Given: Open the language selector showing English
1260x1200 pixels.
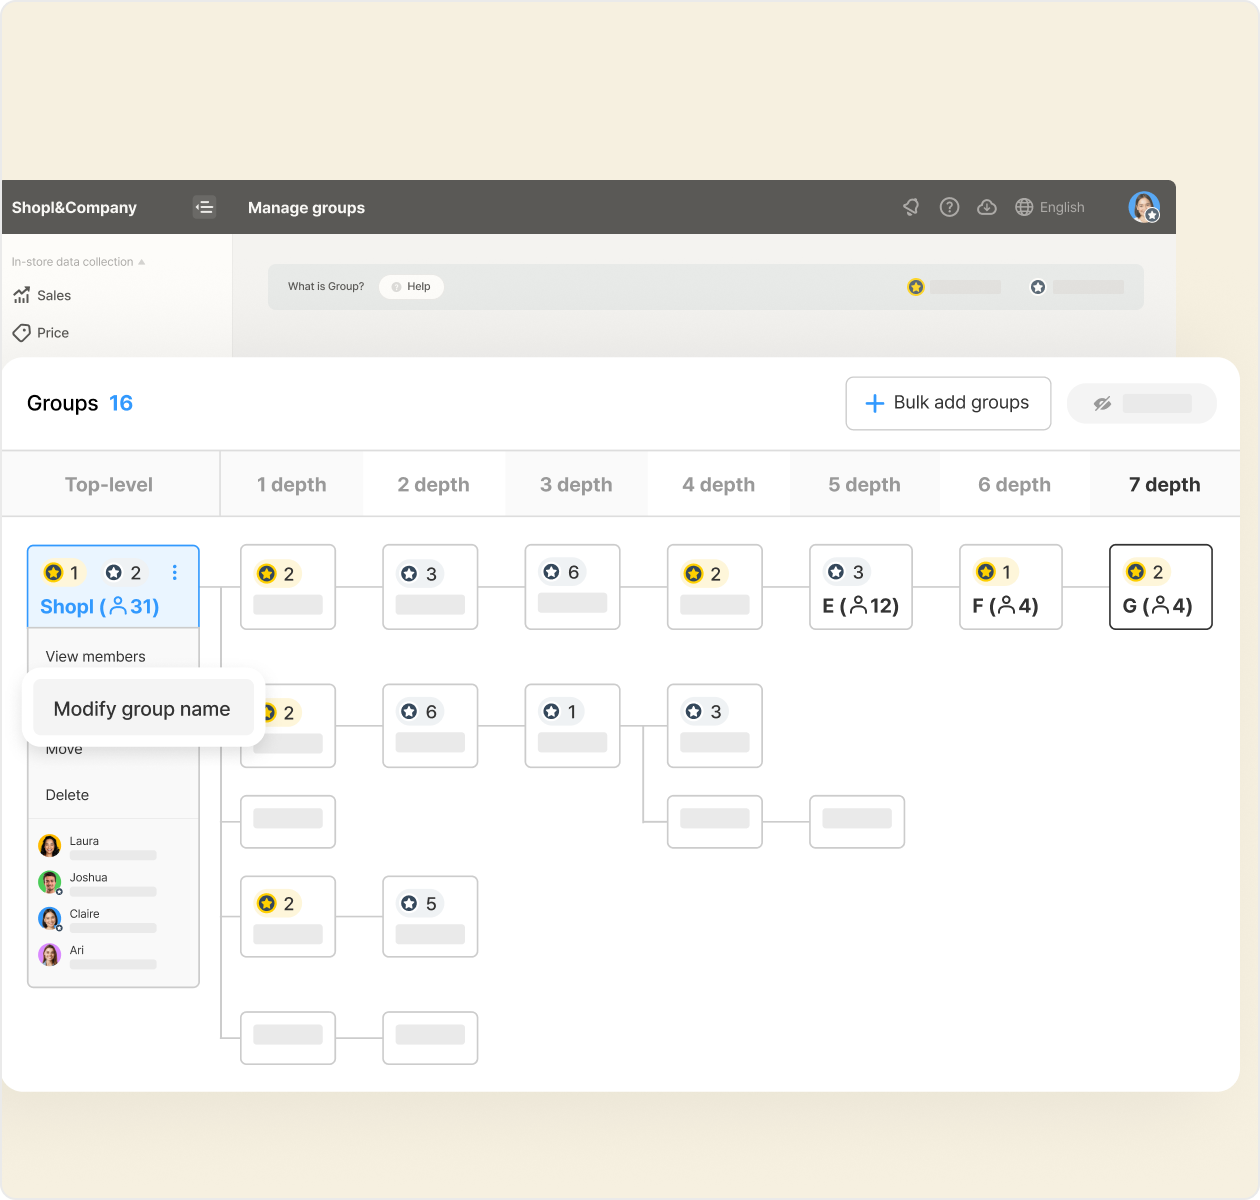Looking at the screenshot, I should 1051,207.
